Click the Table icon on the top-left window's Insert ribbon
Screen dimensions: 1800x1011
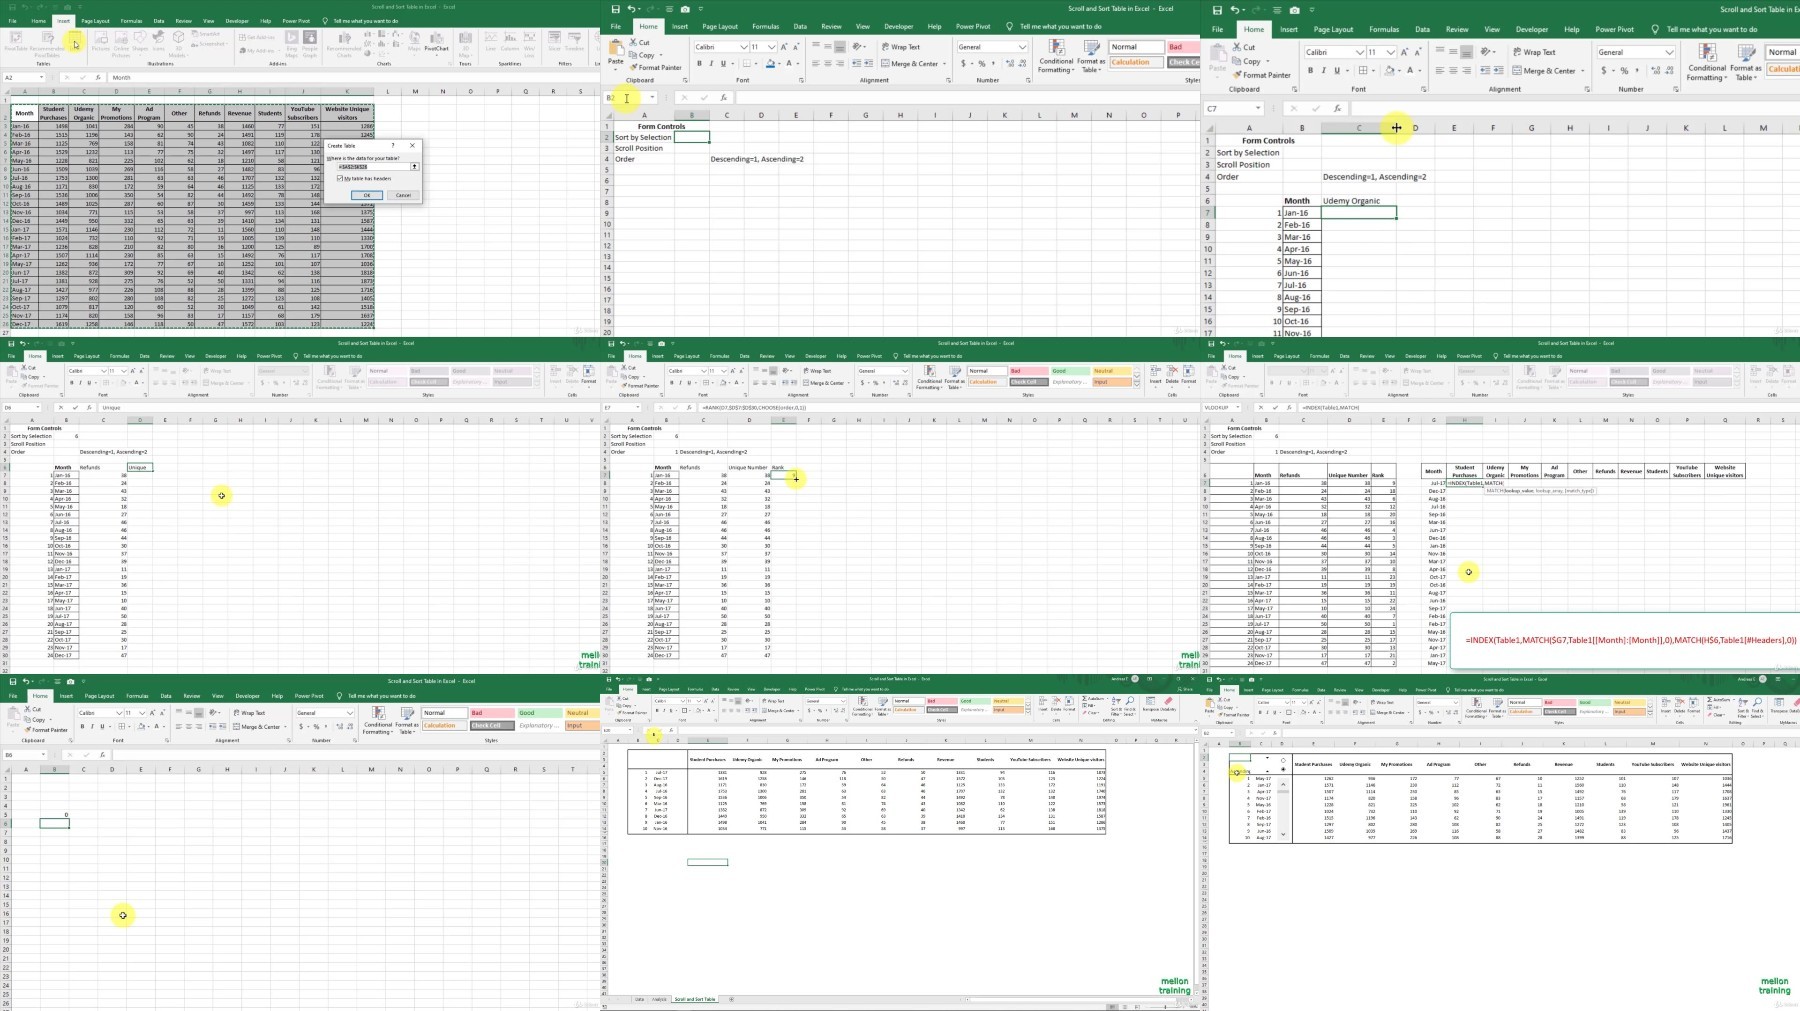[x=75, y=43]
